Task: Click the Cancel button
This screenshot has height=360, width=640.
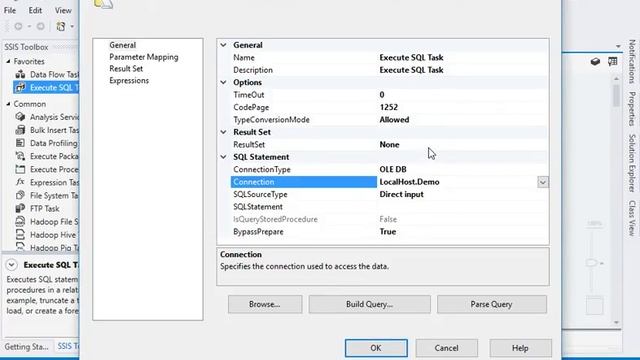Action: [x=447, y=348]
